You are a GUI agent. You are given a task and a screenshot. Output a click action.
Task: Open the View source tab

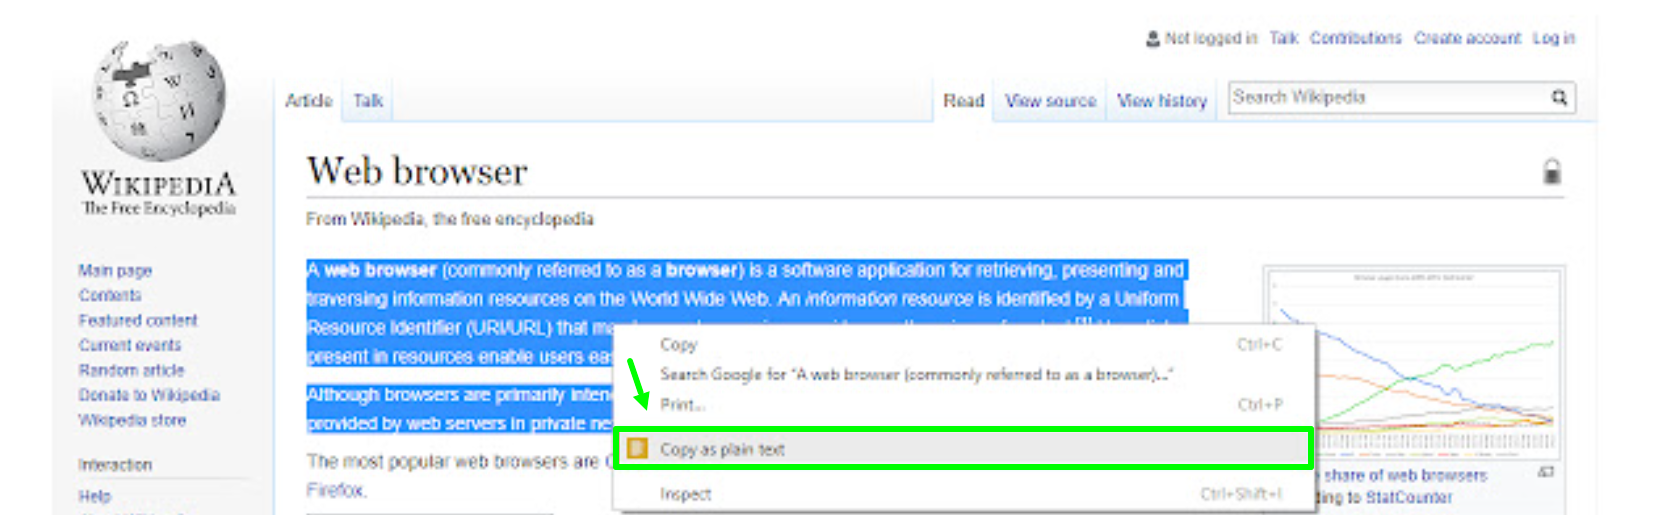pos(1050,101)
